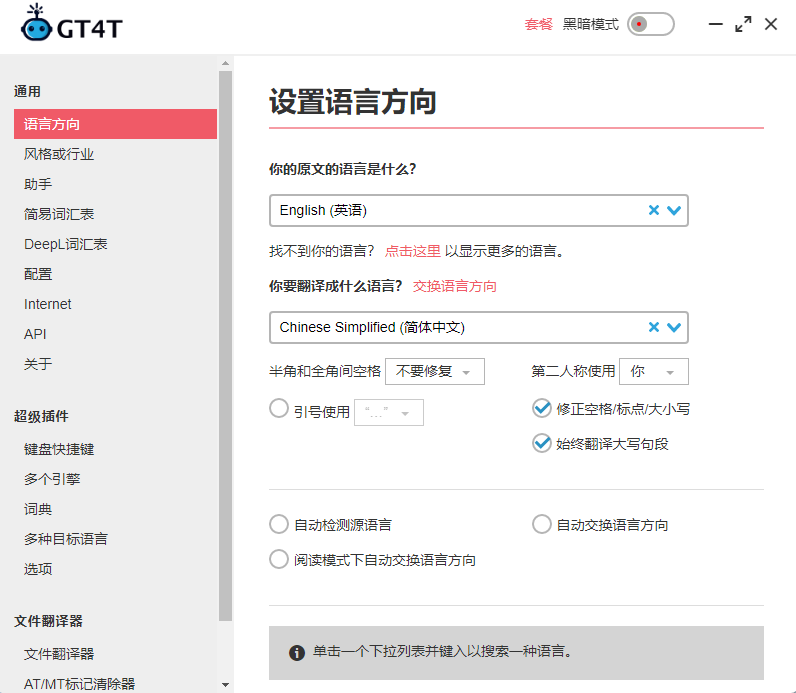
Task: Open the 不要修复 spacing dropdown
Action: 434,371
